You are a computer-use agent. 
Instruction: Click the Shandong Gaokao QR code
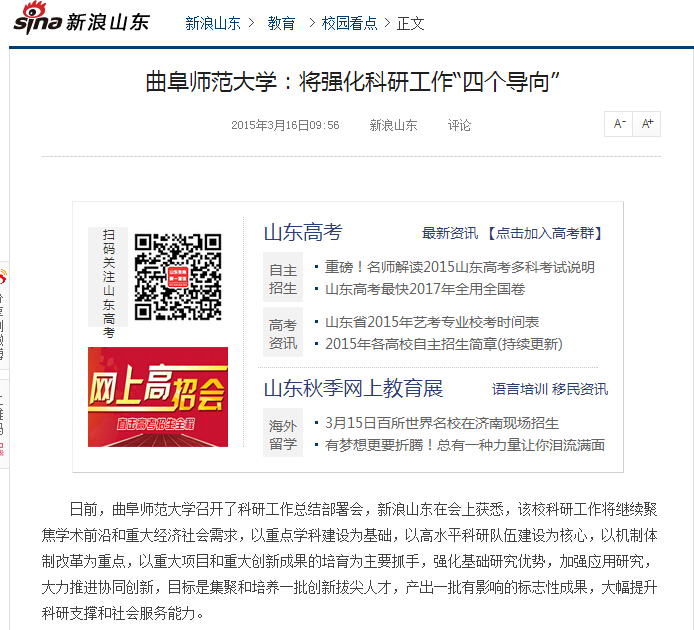coord(177,277)
